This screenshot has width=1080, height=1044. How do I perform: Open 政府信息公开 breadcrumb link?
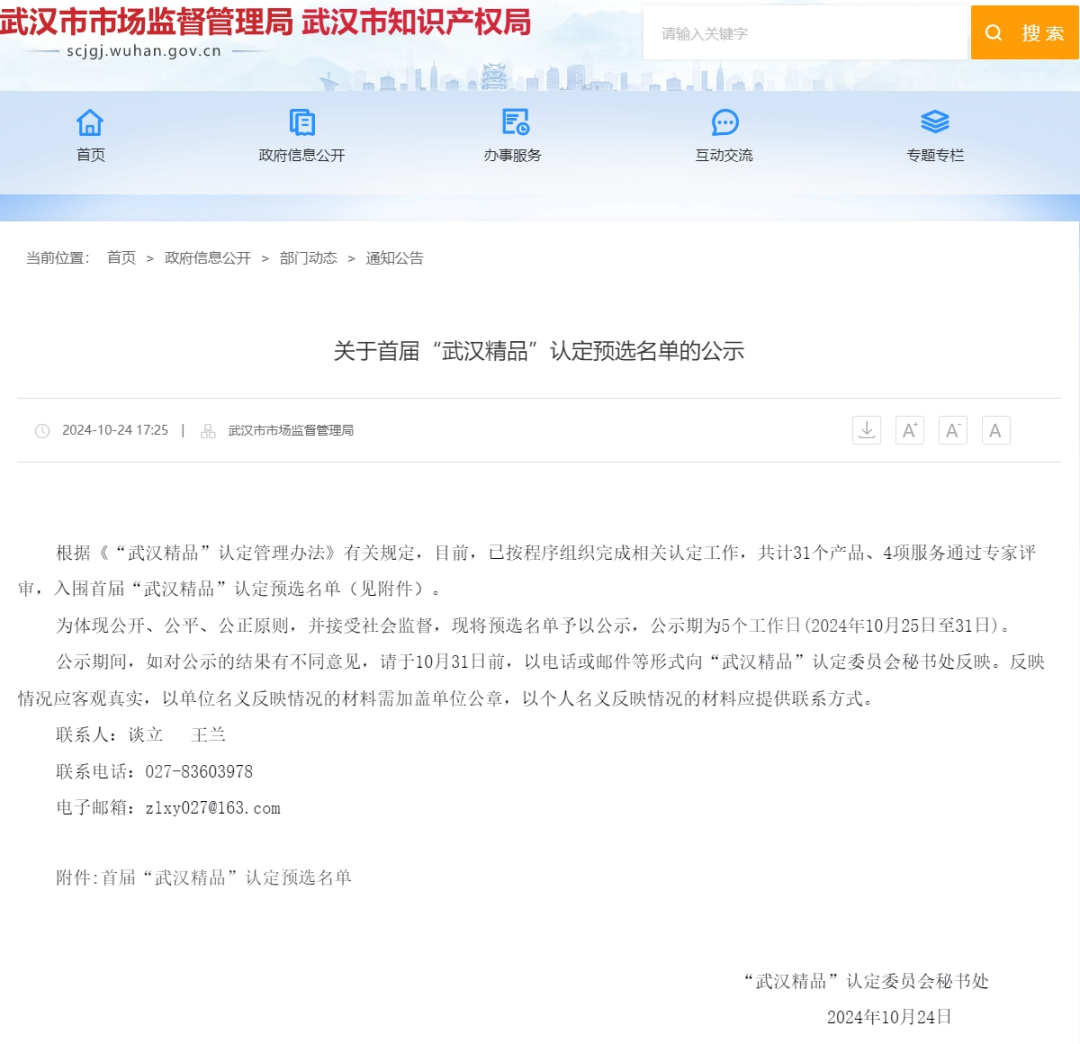coord(208,258)
